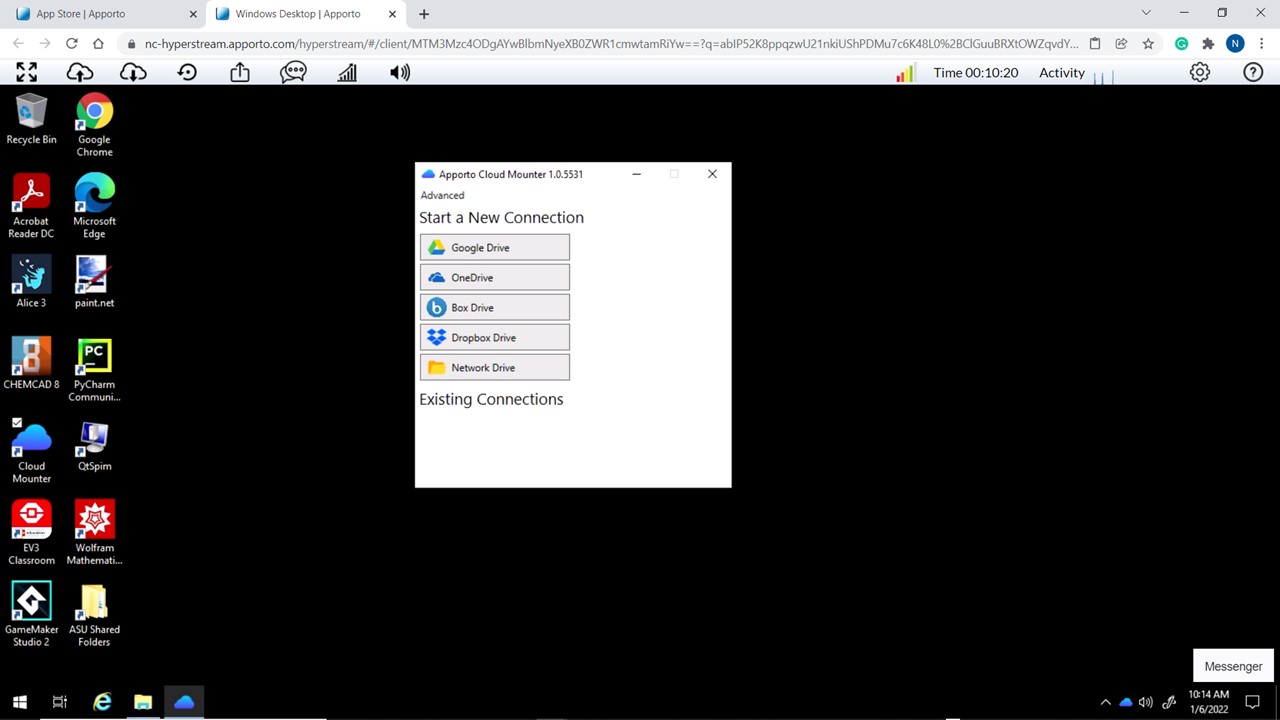This screenshot has width=1280, height=720.
Task: Open Chrome profile N avatar
Action: tap(1236, 44)
